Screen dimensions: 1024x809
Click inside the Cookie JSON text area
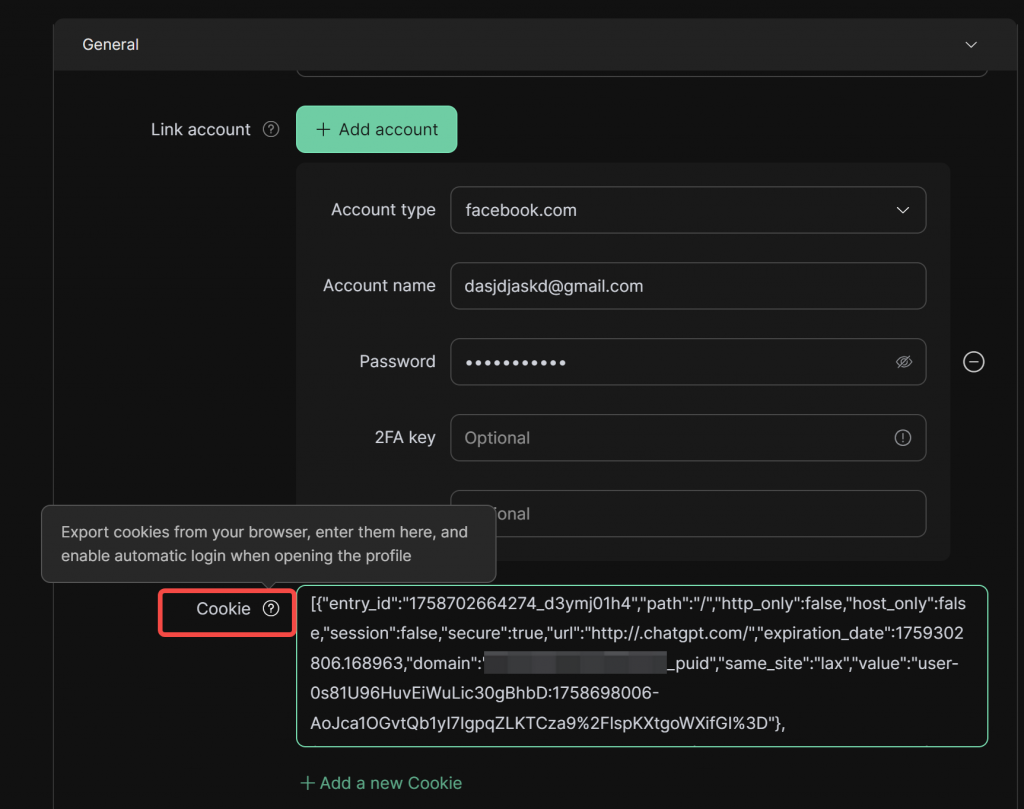tap(642, 665)
